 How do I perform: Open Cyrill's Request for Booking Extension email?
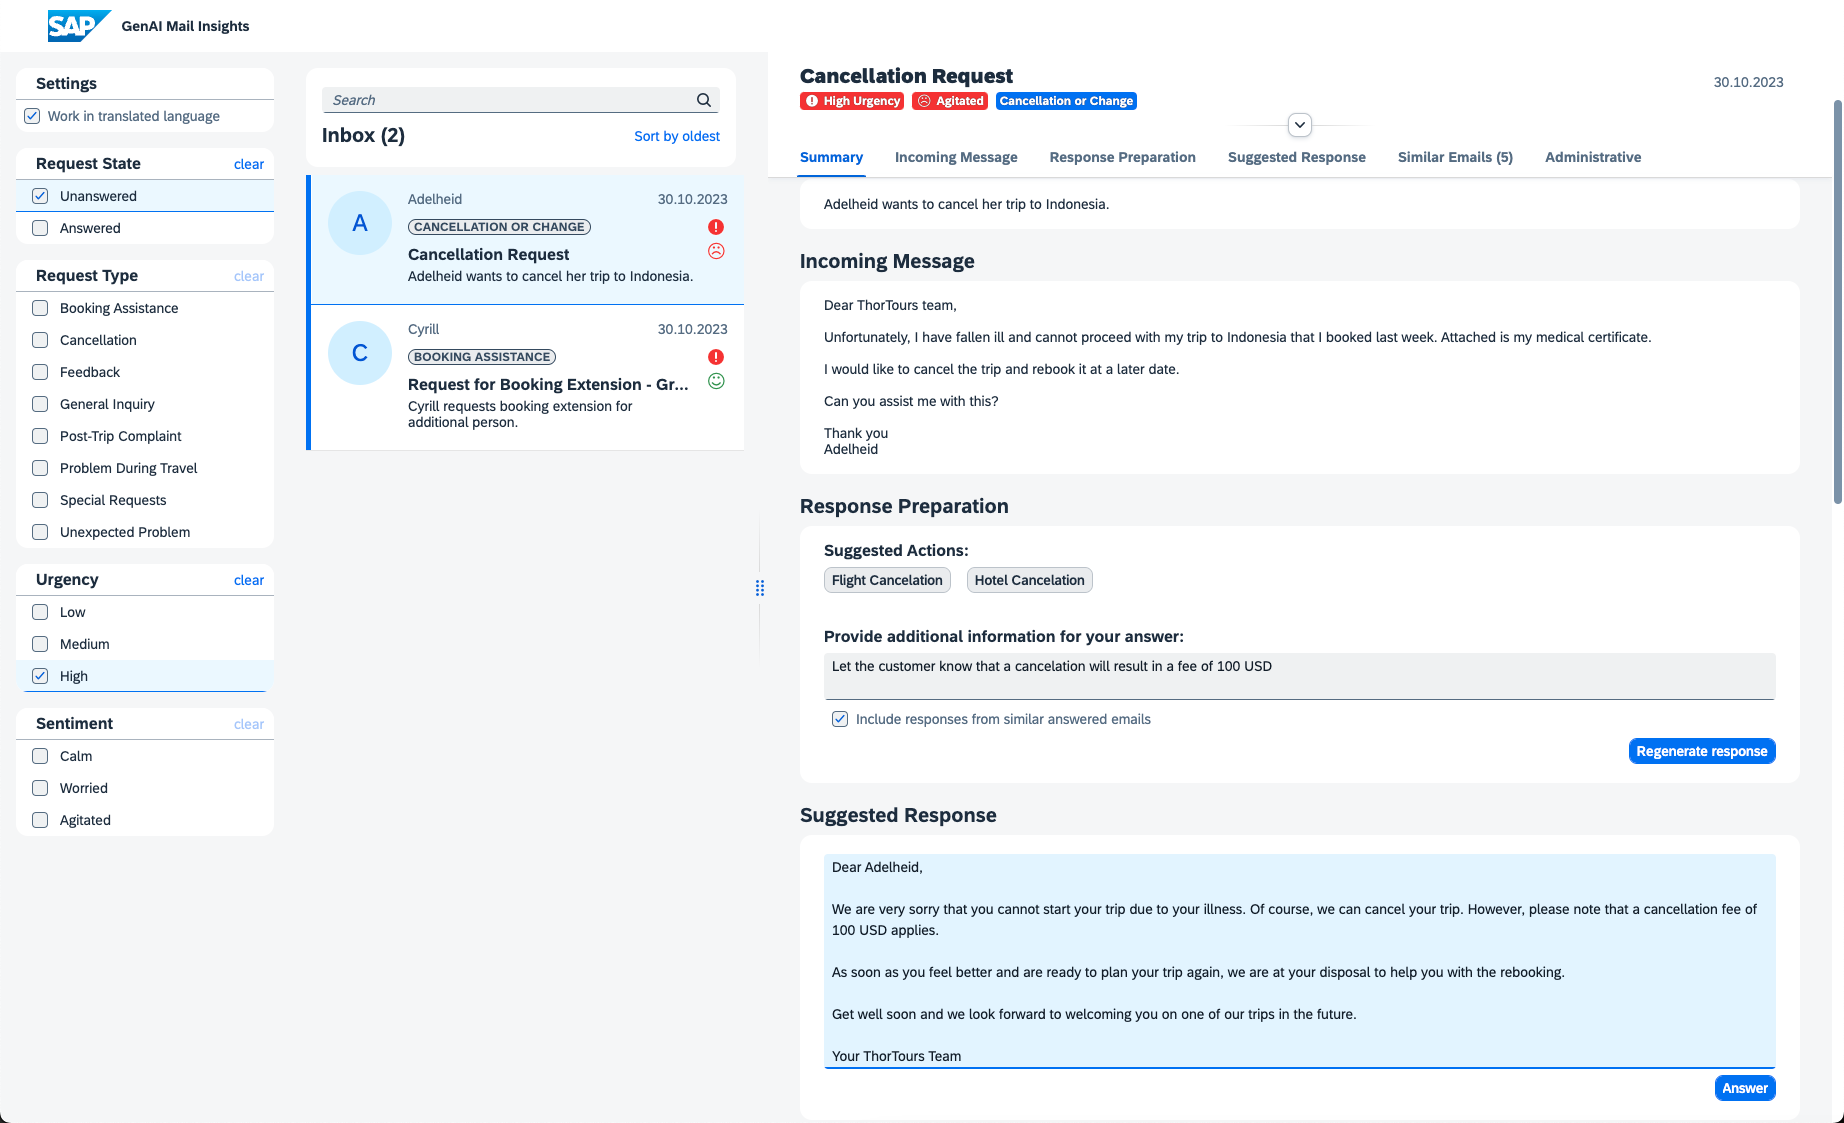[527, 378]
